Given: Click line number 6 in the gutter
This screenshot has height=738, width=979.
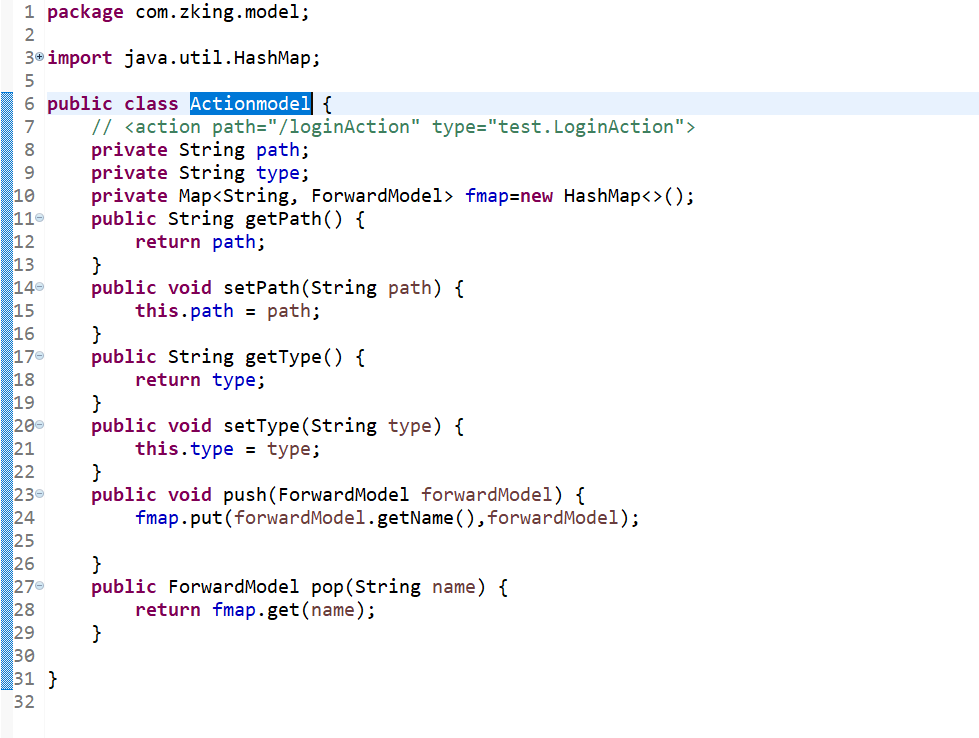Looking at the screenshot, I should 29,104.
